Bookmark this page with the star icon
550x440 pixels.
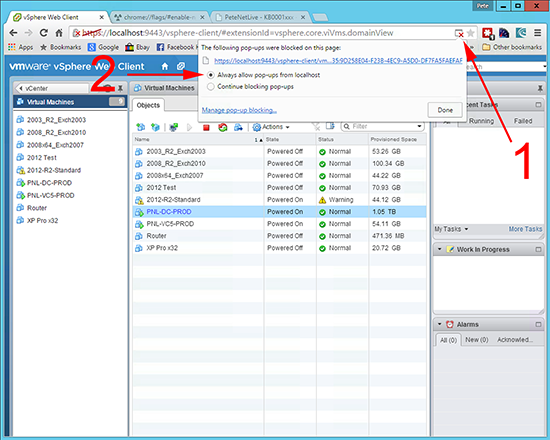click(x=471, y=33)
